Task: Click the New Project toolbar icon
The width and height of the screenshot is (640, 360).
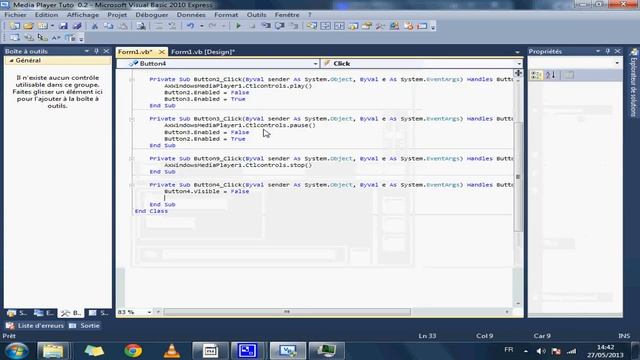Action: [x=15, y=26]
